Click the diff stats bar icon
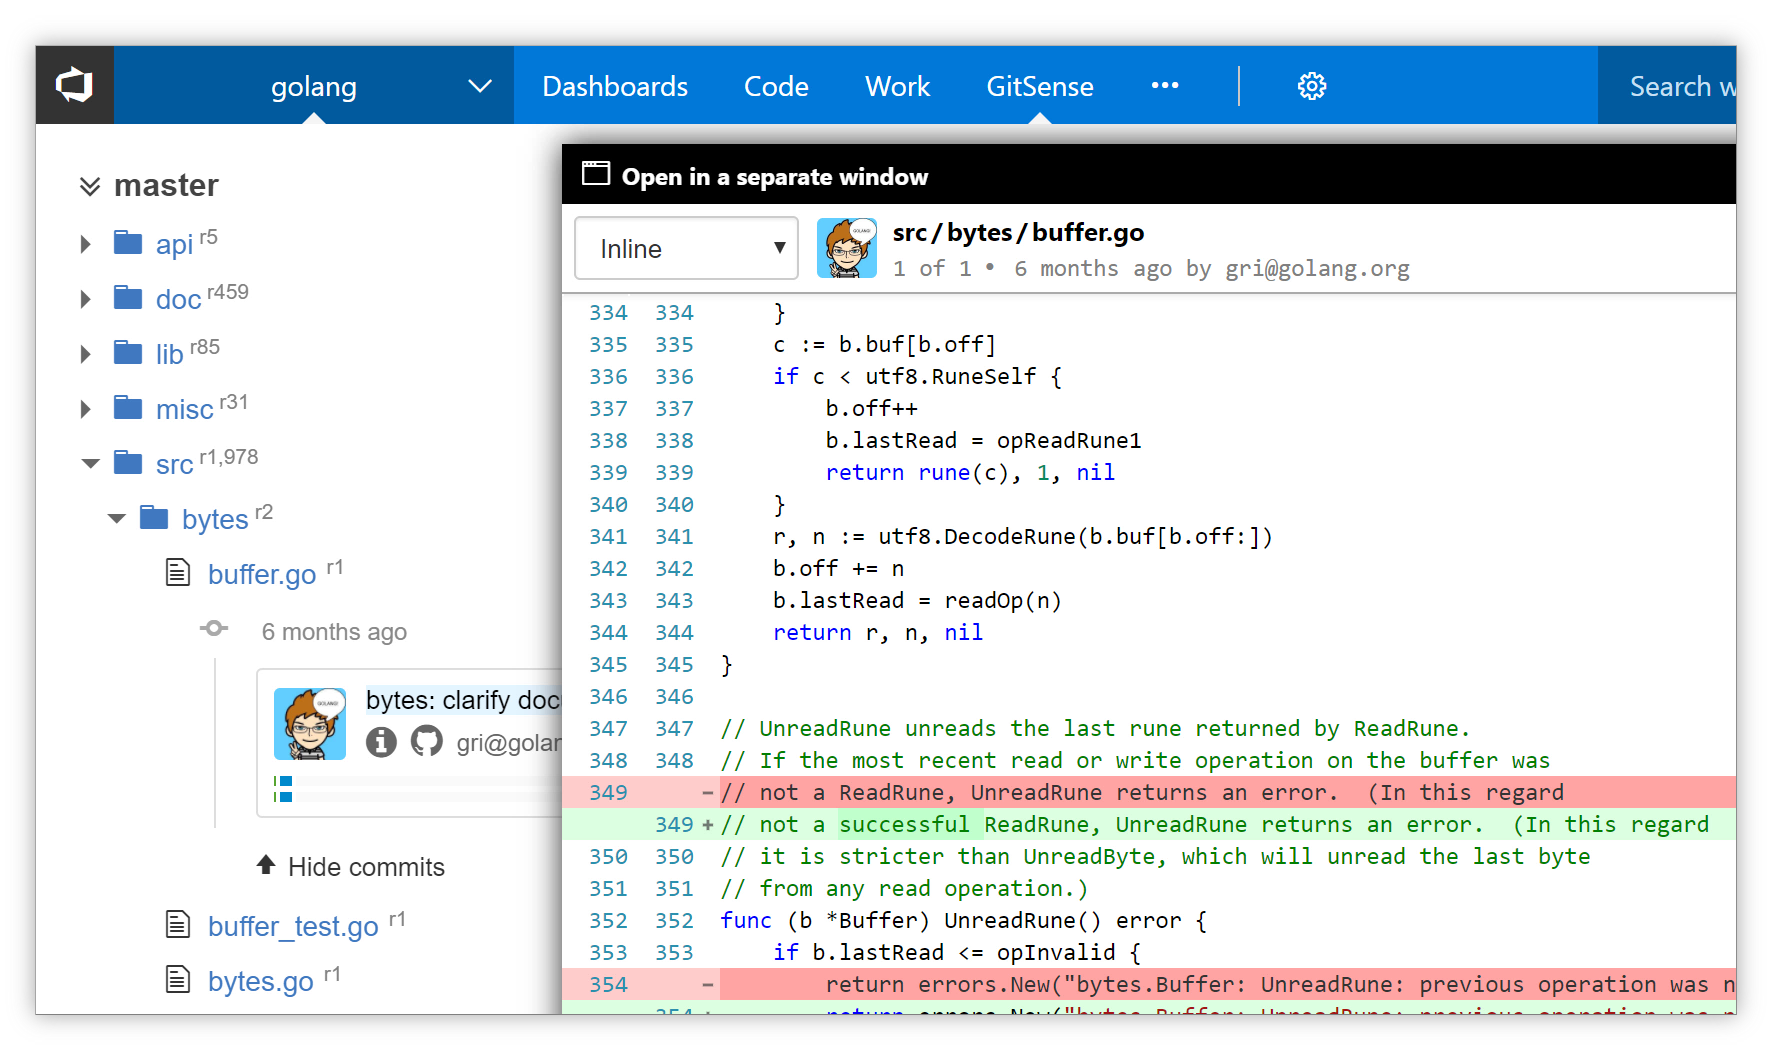The width and height of the screenshot is (1772, 1050). coord(283,789)
